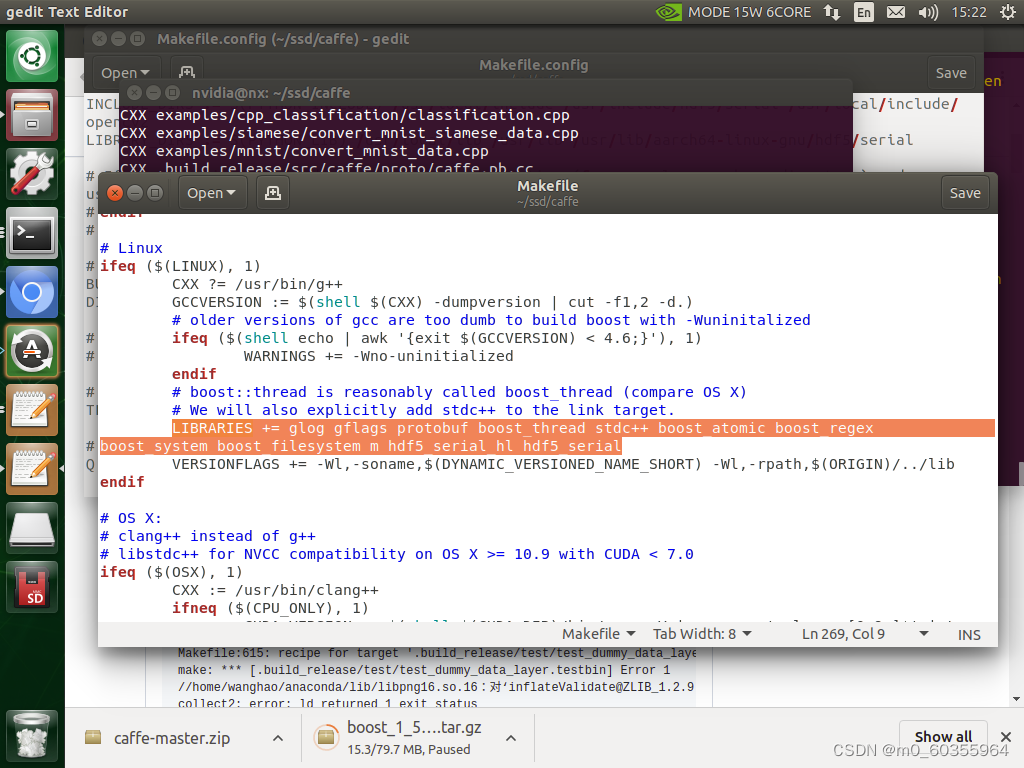Click the '# Linux' comment line
This screenshot has height=768, width=1024.
tap(131, 248)
